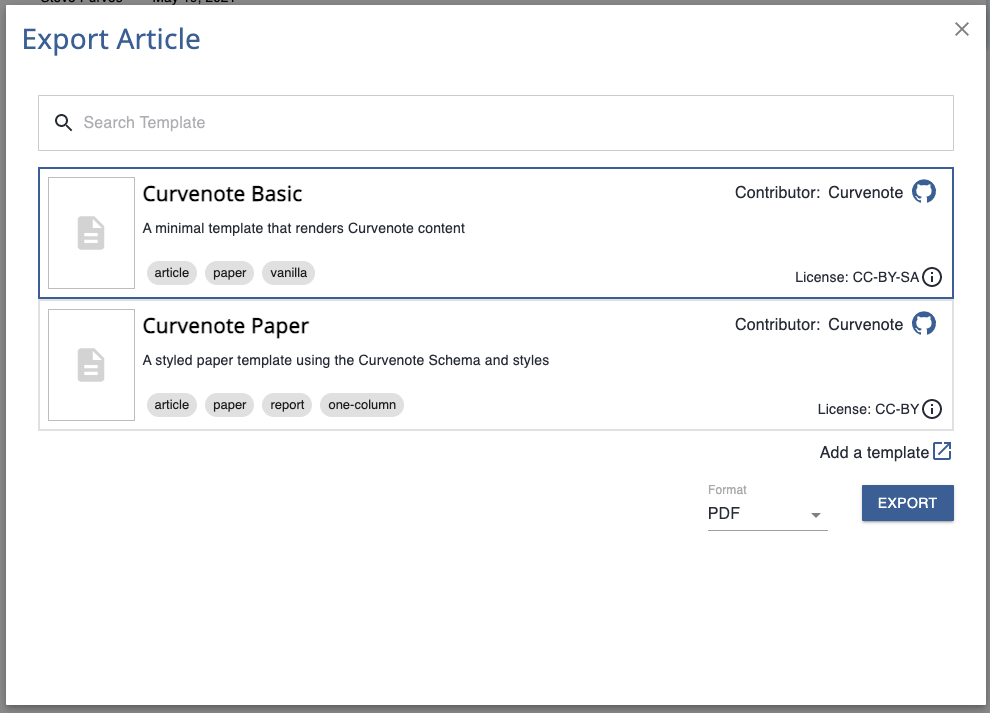Open the PDF Format dropdown

767,513
